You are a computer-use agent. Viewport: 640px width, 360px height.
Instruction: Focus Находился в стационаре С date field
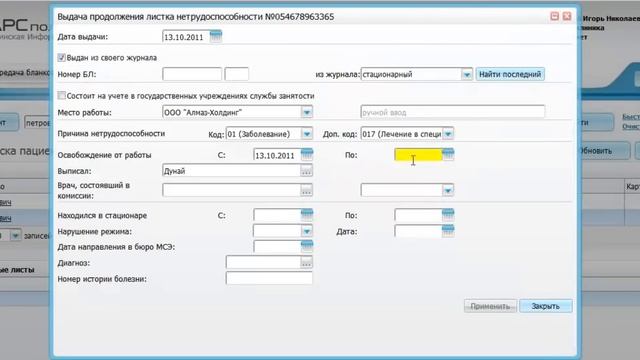pos(278,215)
